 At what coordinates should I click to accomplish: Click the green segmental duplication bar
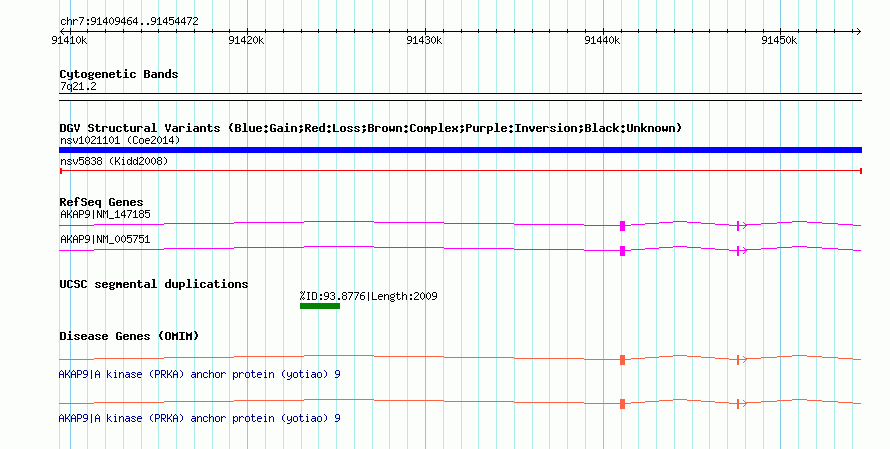click(x=320, y=306)
